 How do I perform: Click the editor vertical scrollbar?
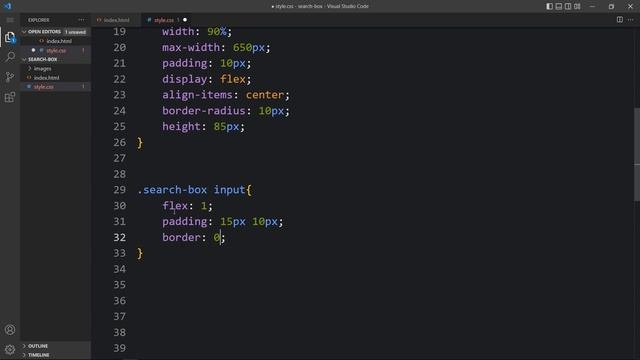[637, 154]
